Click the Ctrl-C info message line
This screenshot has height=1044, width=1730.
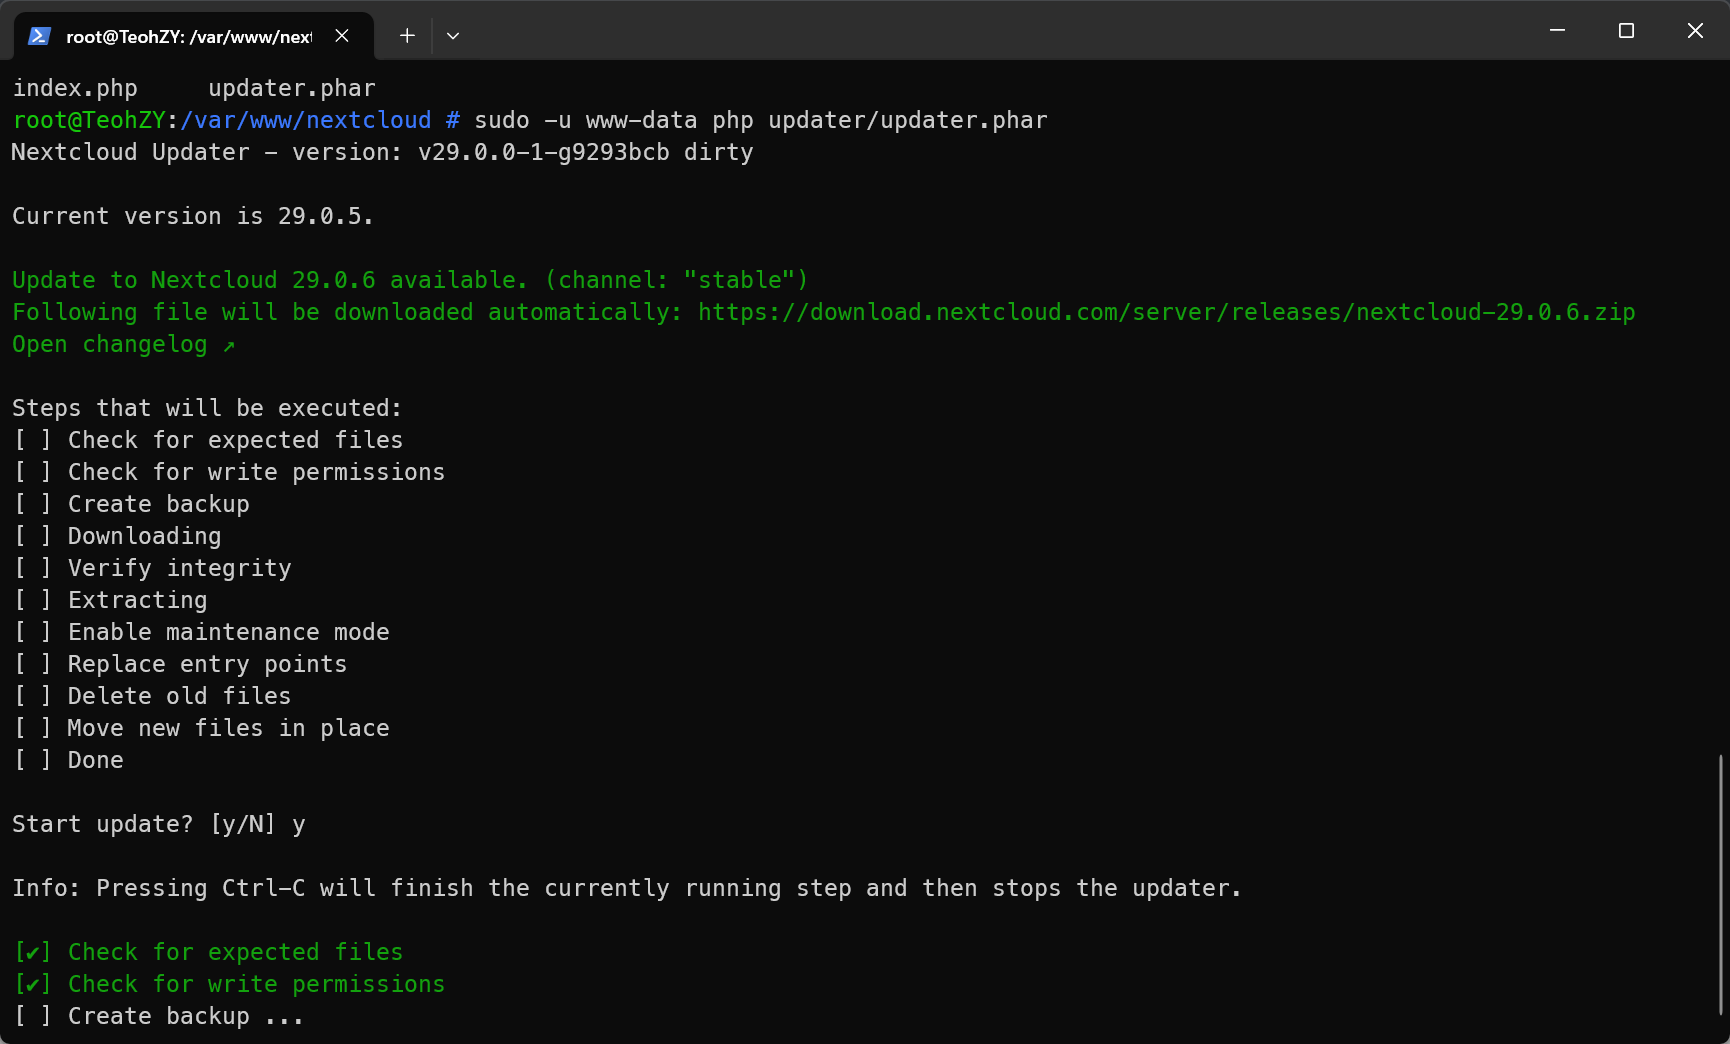point(626,888)
